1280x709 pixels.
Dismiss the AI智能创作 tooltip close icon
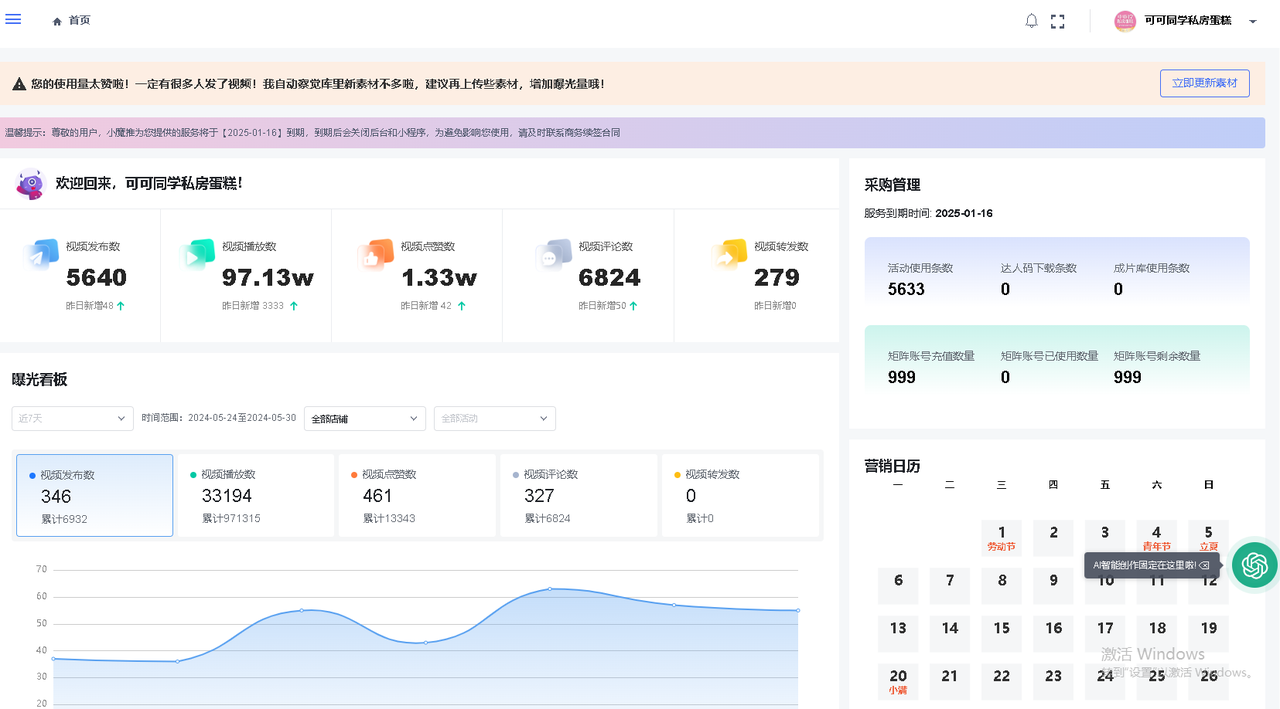[x=1204, y=566]
